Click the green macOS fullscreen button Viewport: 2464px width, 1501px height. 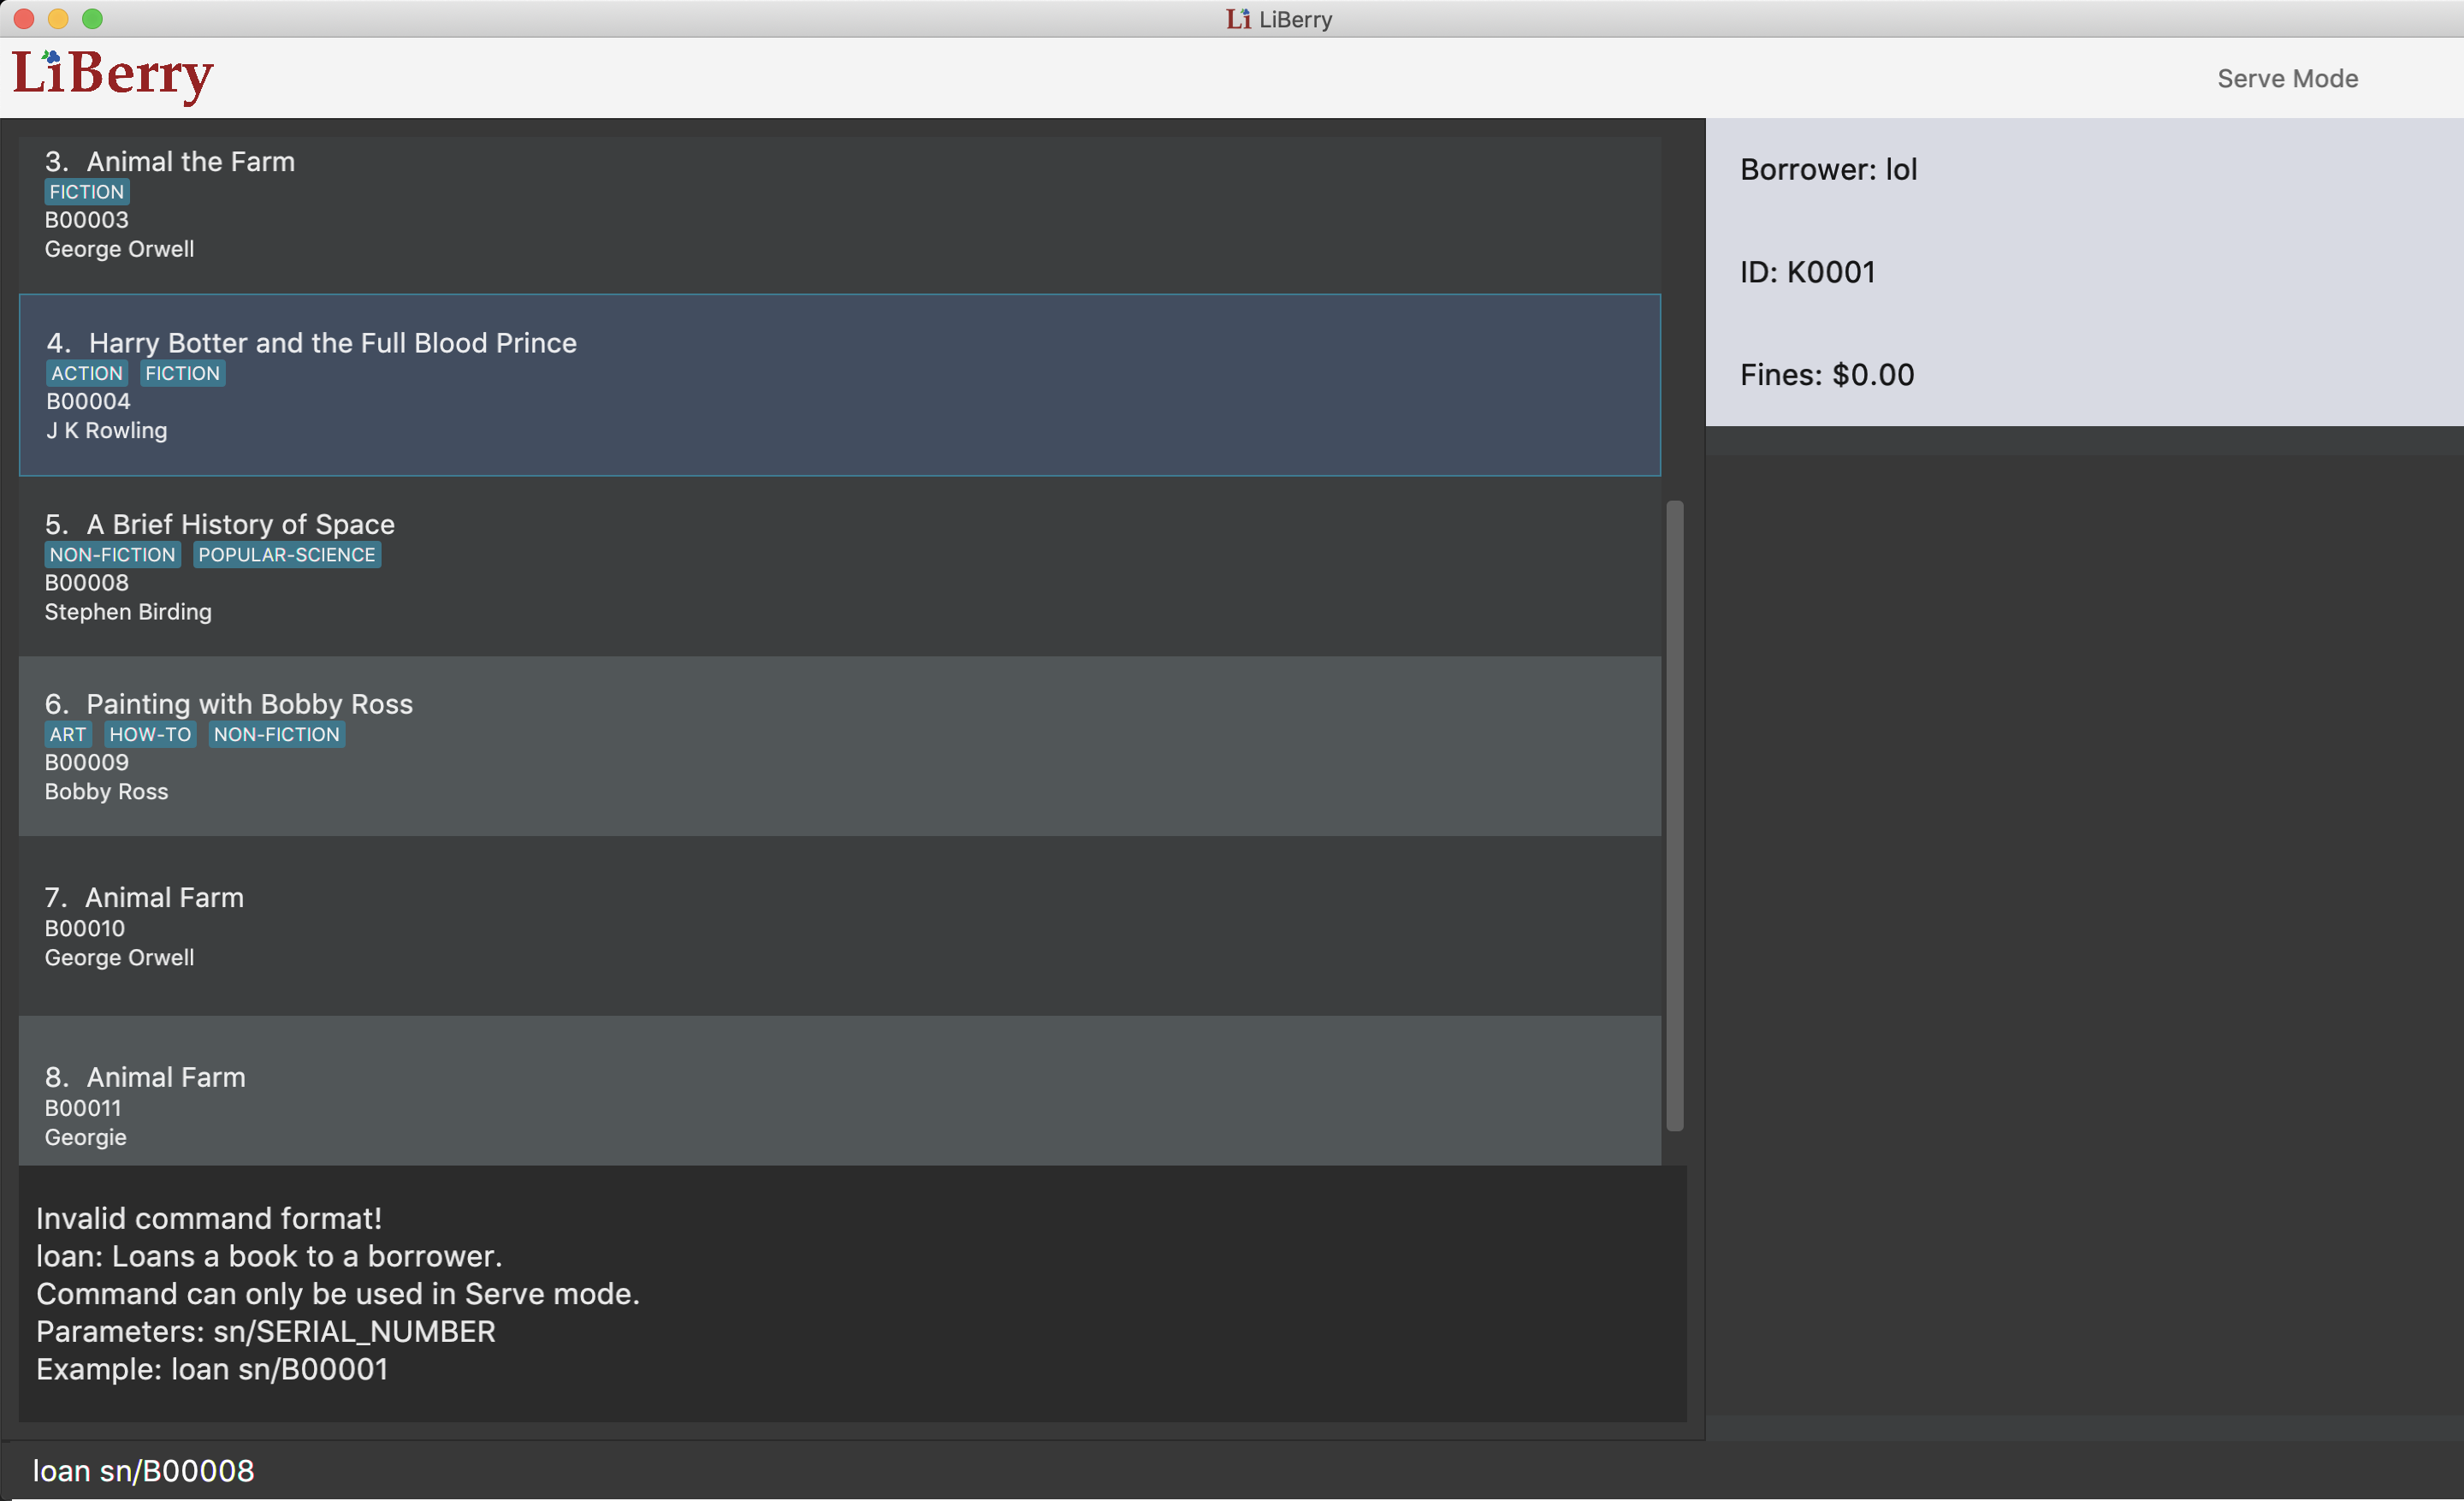click(x=92, y=19)
